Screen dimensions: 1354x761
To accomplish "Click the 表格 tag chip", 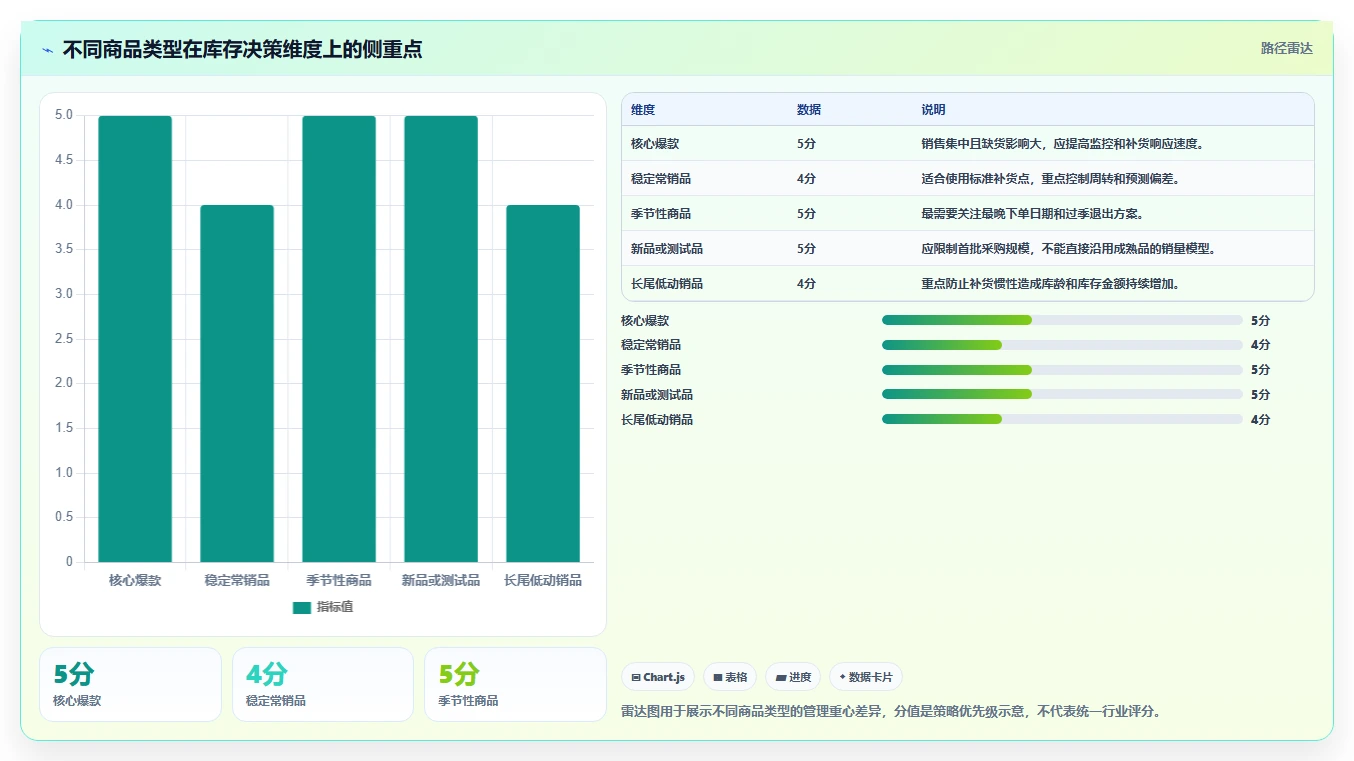I will pyautogui.click(x=730, y=677).
